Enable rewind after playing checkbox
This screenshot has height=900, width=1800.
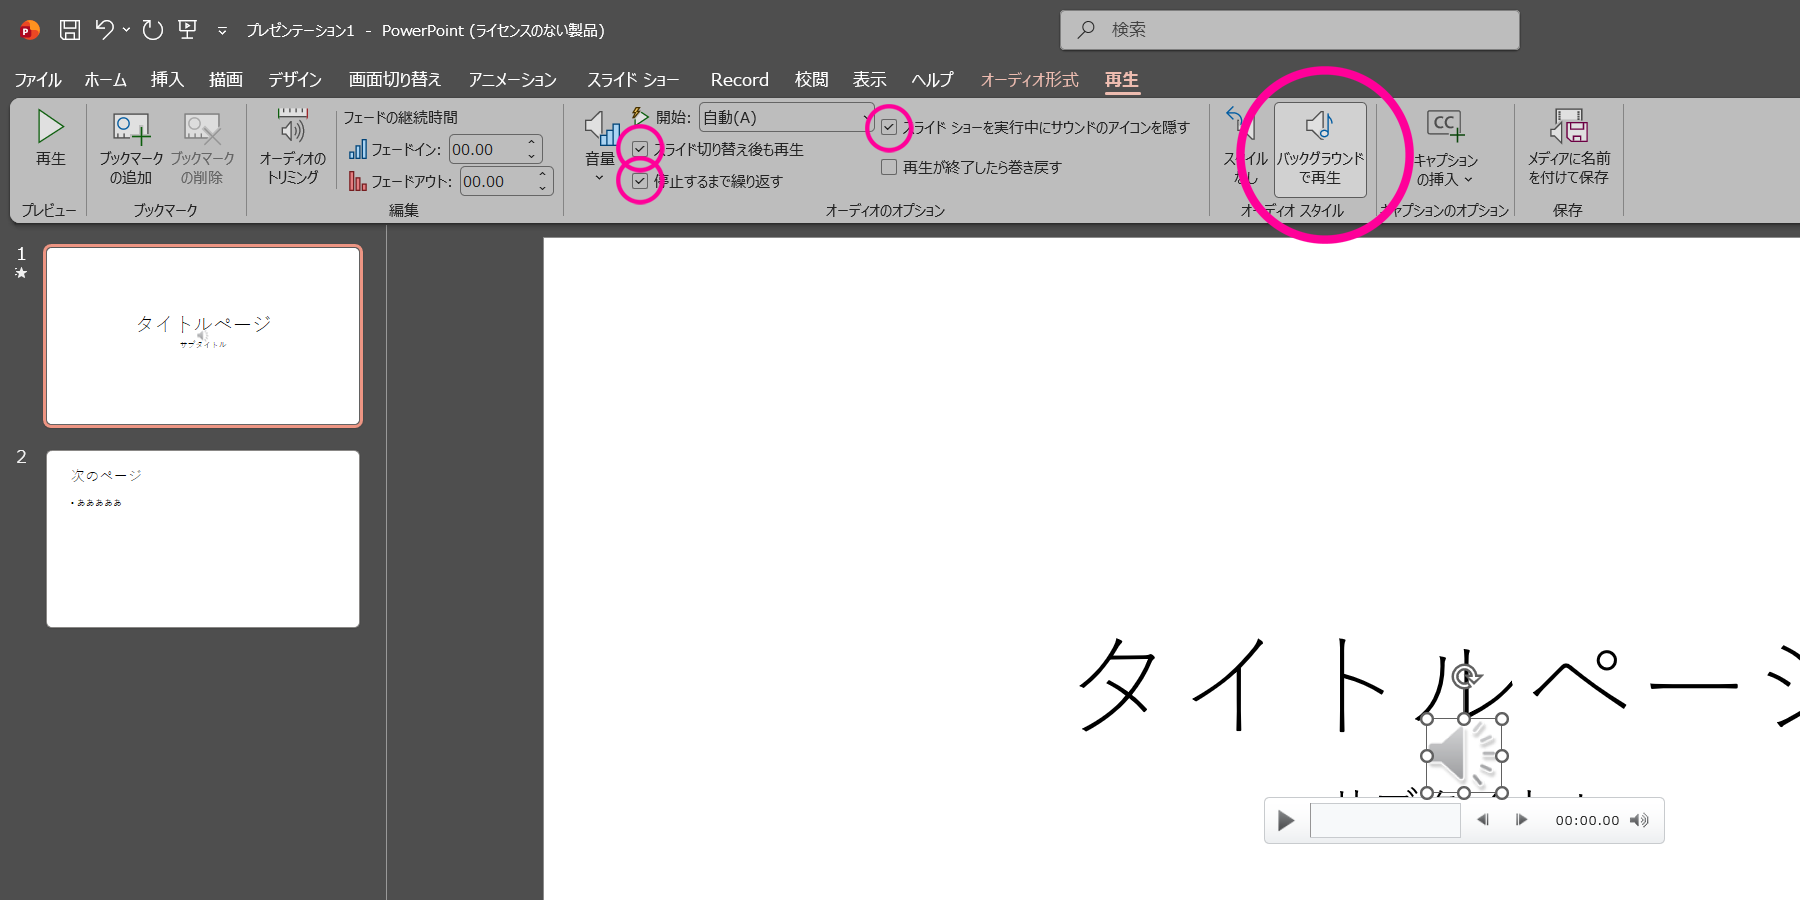point(888,167)
